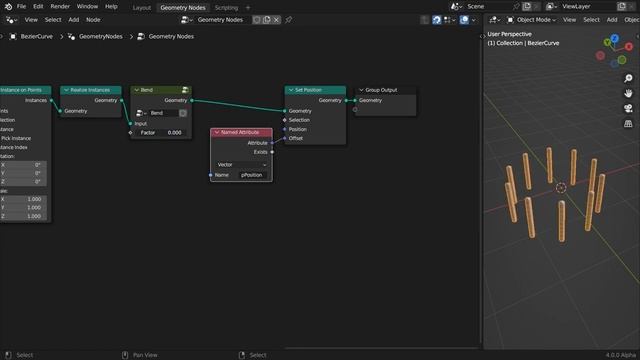The width and height of the screenshot is (640, 360).
Task: Browse node groups dropdown in header
Action: point(187,20)
